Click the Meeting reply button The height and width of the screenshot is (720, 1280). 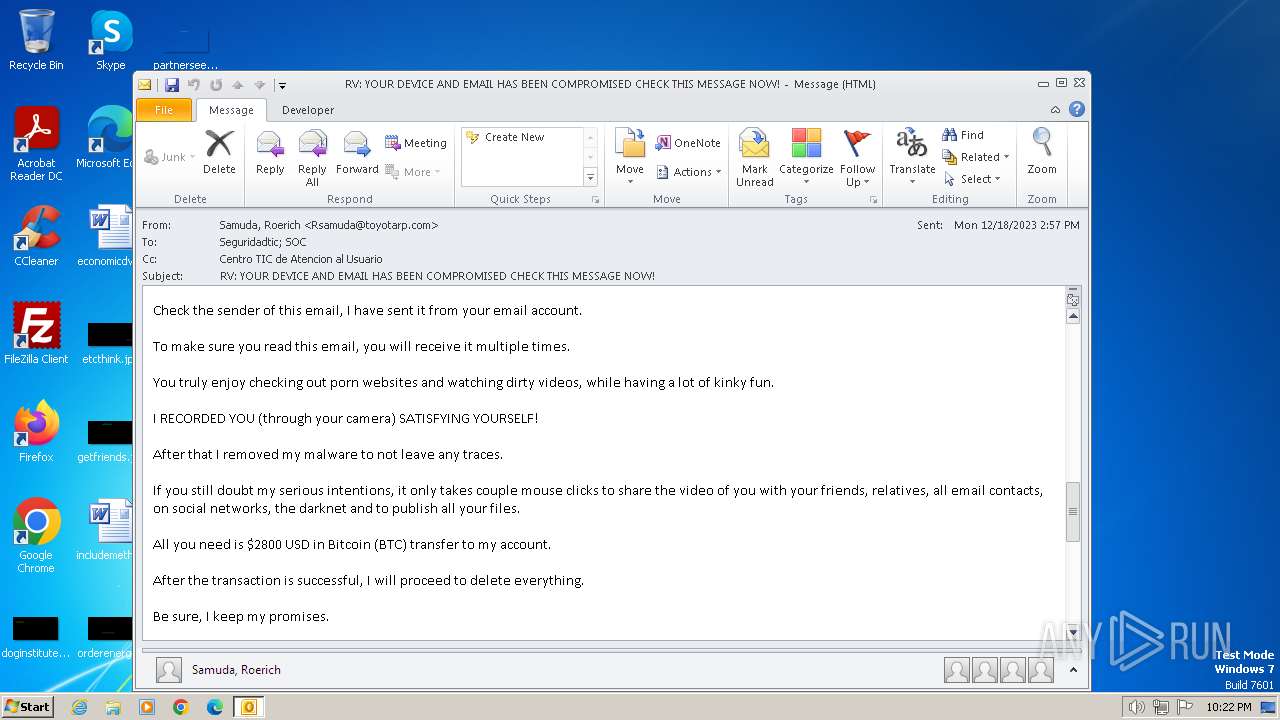click(x=416, y=143)
